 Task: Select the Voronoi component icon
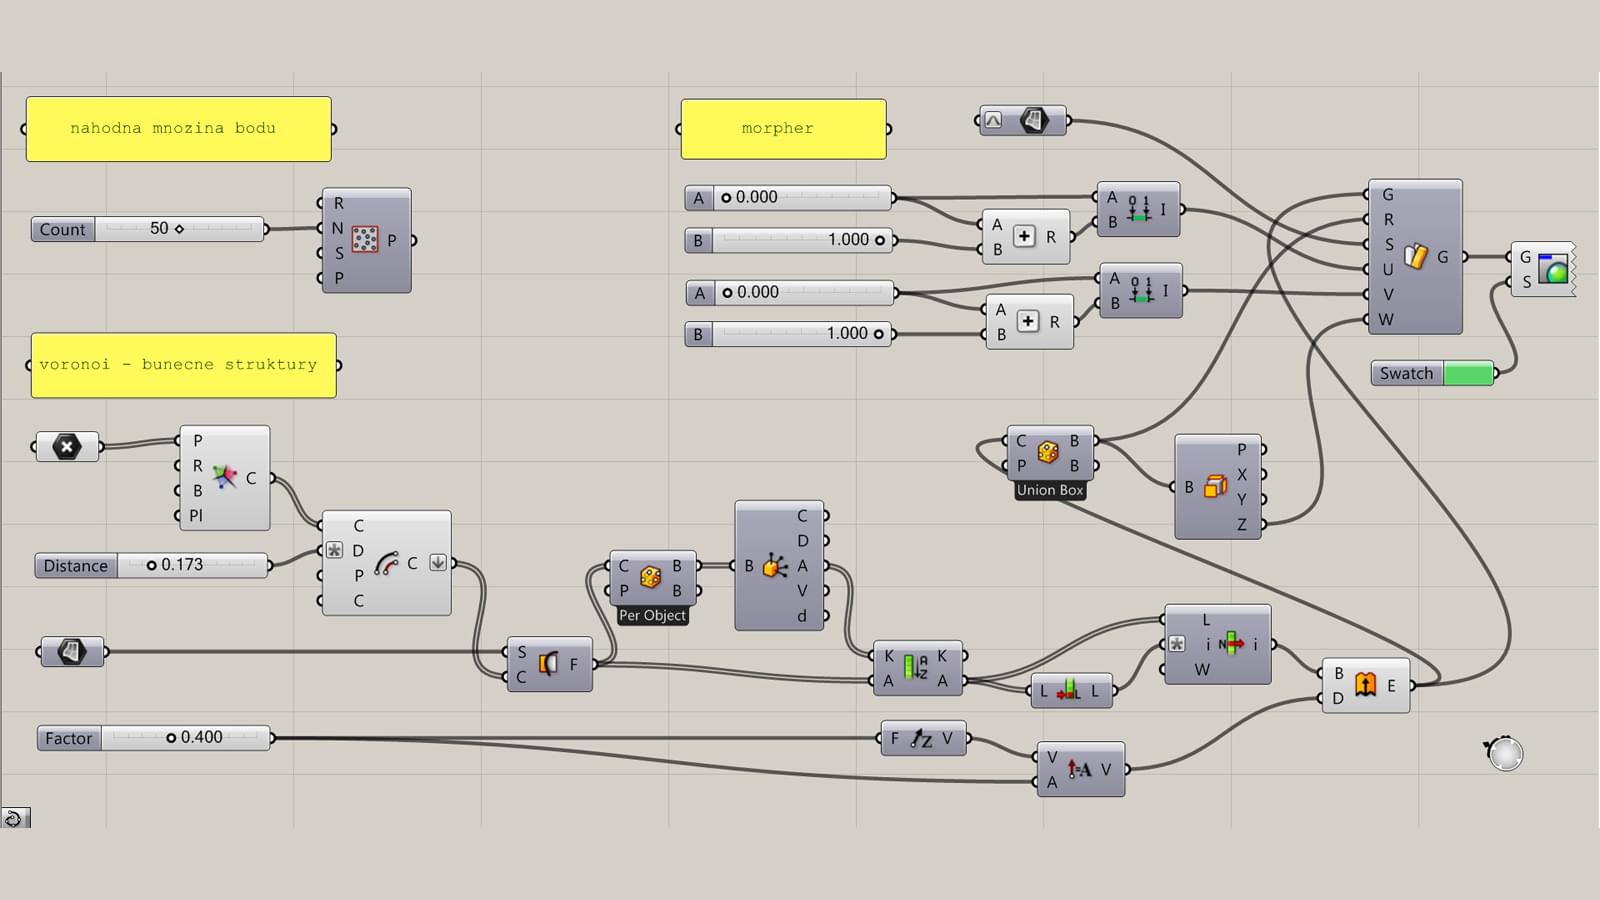pyautogui.click(x=225, y=477)
